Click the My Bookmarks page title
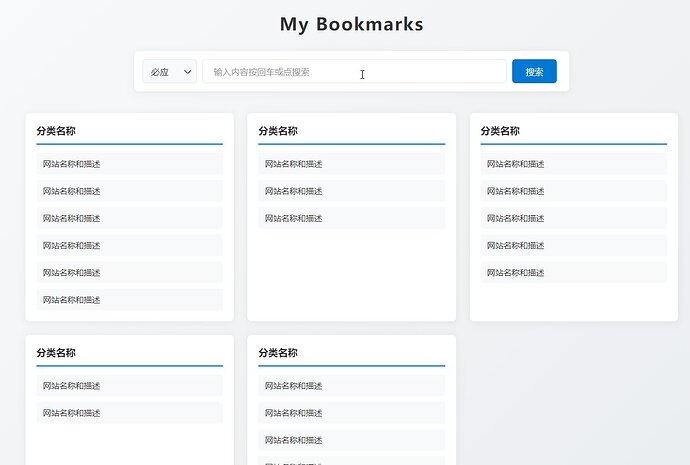This screenshot has width=690, height=465. pos(351,24)
